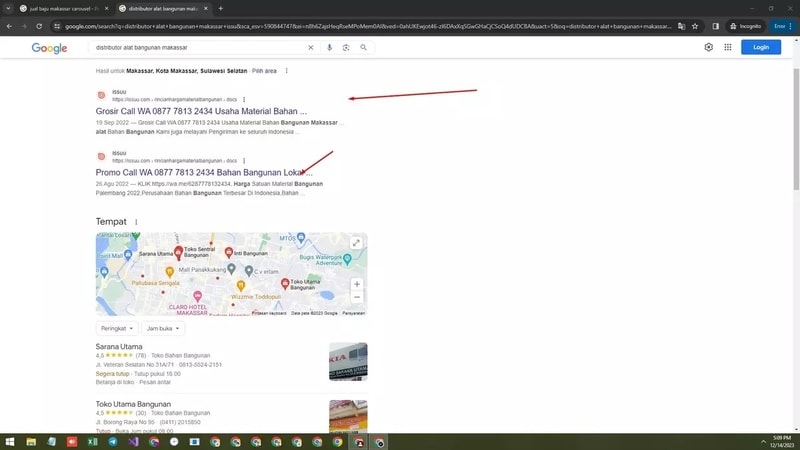Zoom in on the map

(357, 284)
